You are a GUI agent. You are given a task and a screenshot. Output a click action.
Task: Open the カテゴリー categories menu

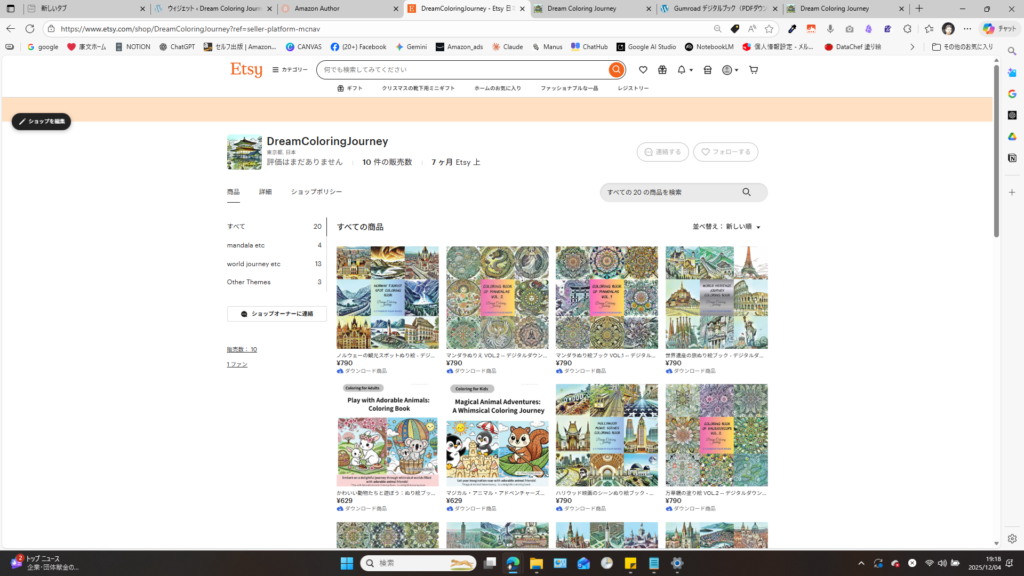(x=290, y=70)
